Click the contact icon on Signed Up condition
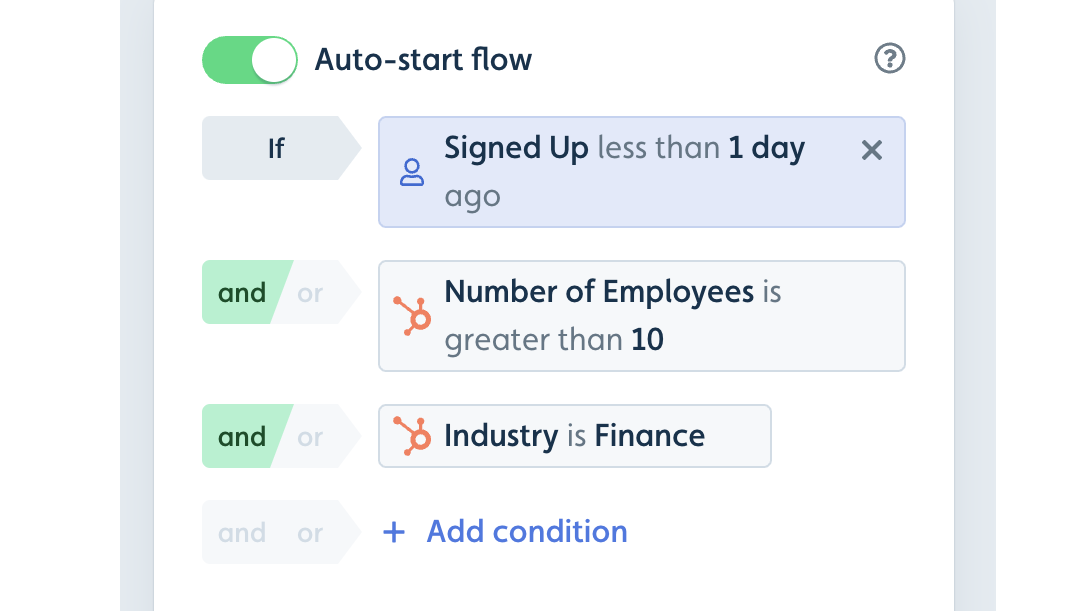This screenshot has width=1087, height=611. tap(412, 172)
